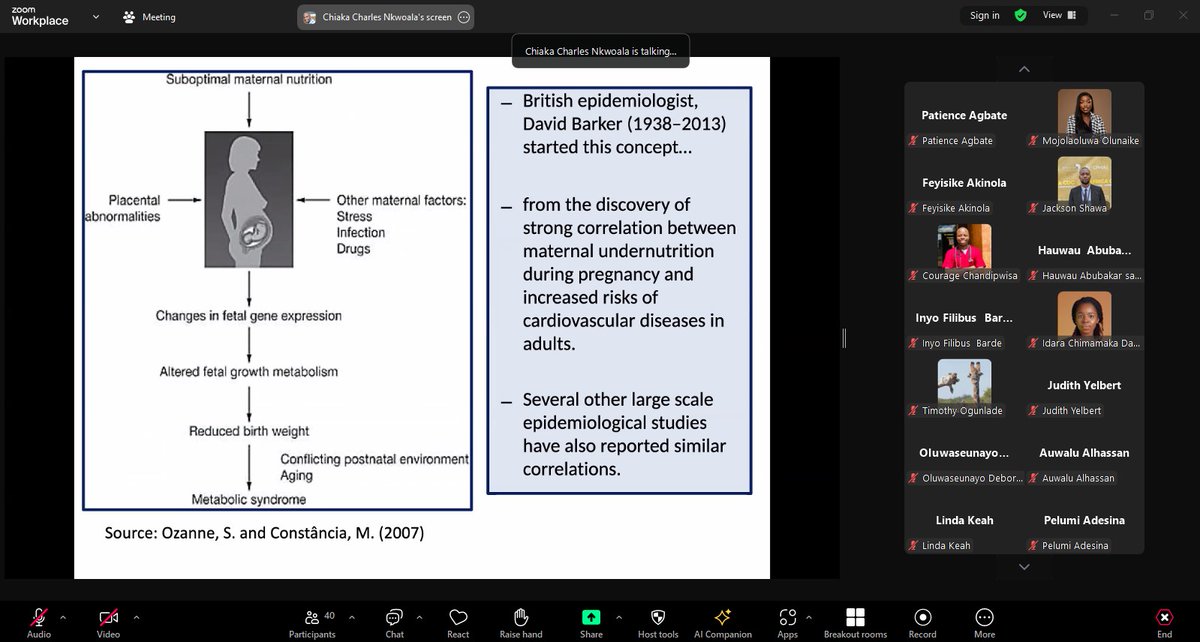Select Judith Yelbert's tile
This screenshot has width=1200, height=642.
pyautogui.click(x=1085, y=388)
